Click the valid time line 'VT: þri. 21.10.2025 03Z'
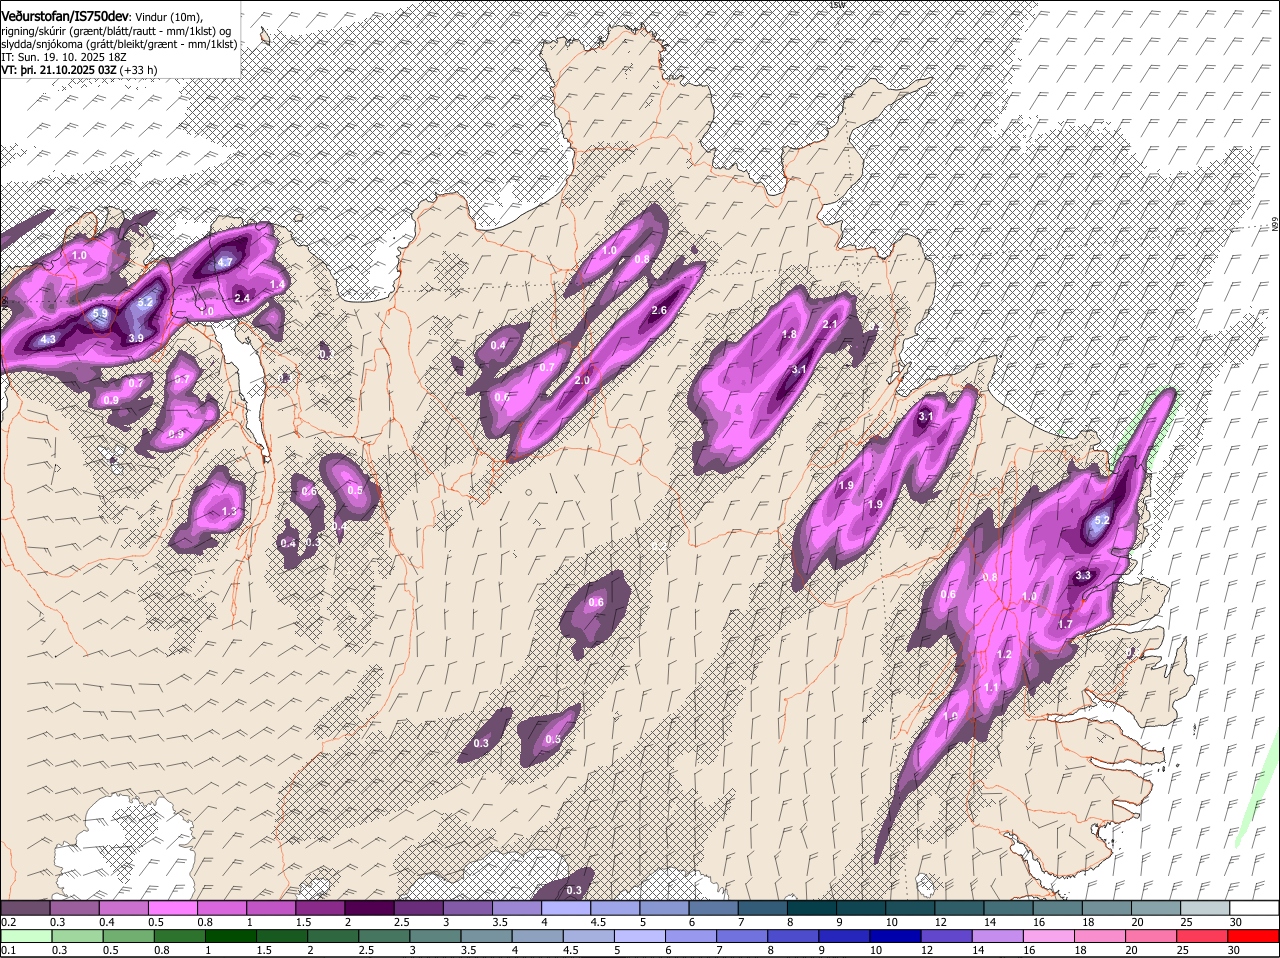Image resolution: width=1280 pixels, height=958 pixels. [58, 70]
